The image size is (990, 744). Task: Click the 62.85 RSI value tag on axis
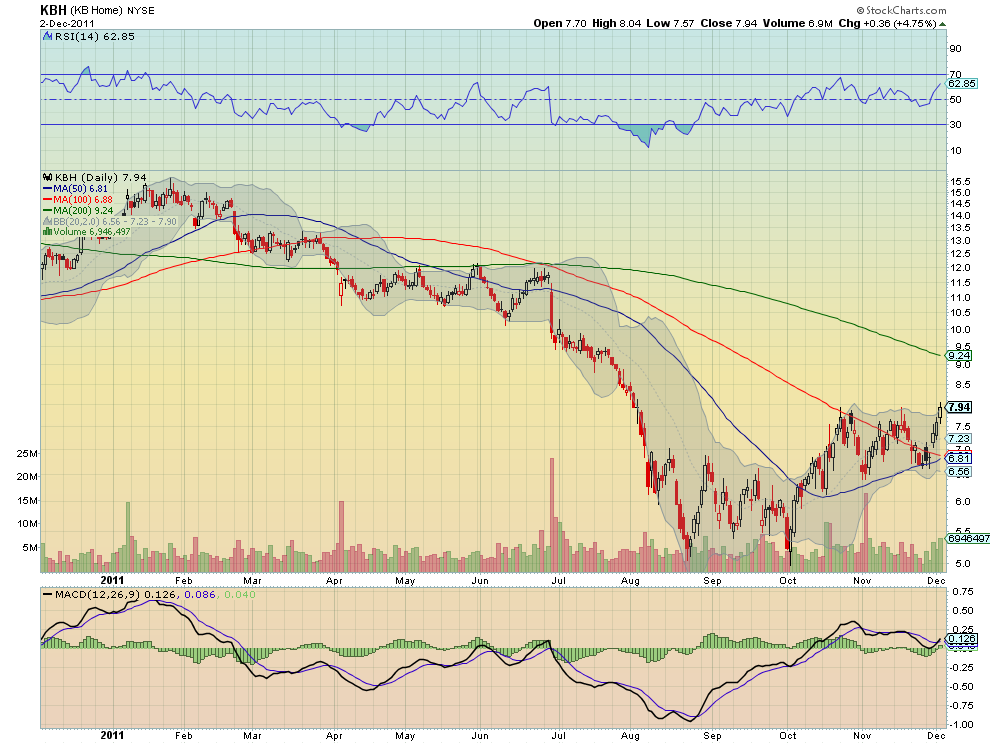pyautogui.click(x=962, y=83)
